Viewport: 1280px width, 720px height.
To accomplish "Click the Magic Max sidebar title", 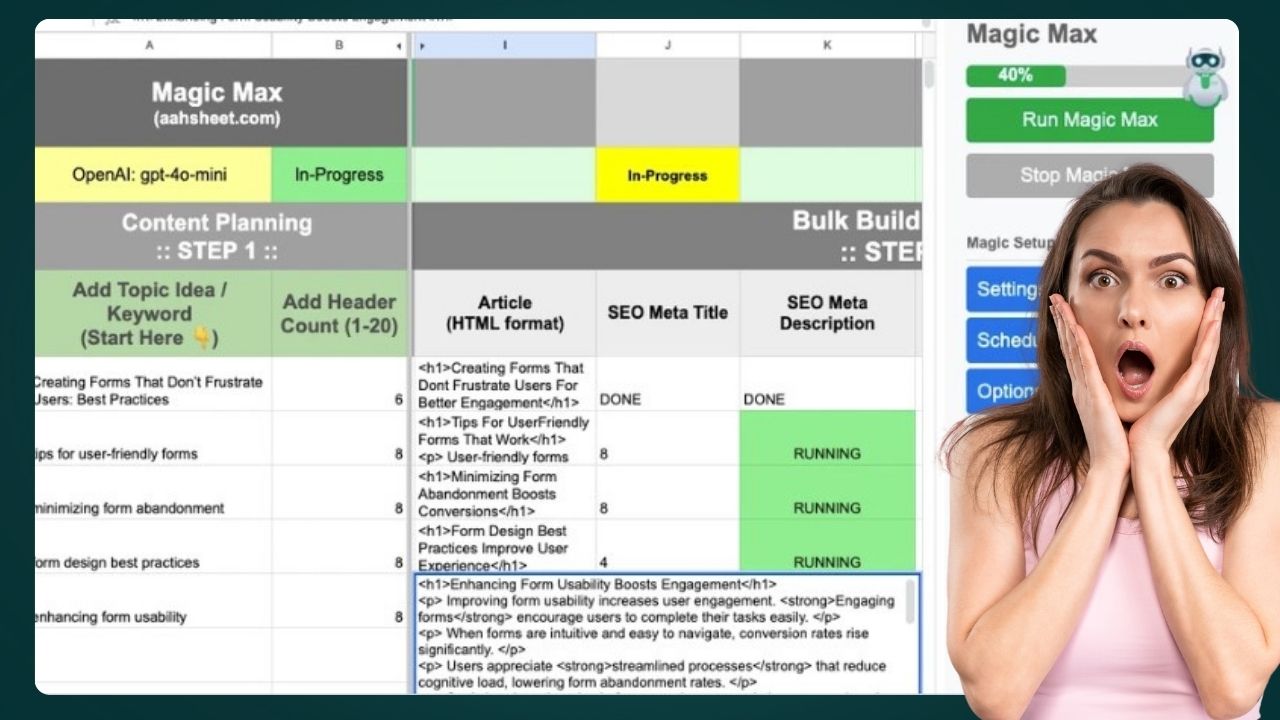I will coord(1031,34).
